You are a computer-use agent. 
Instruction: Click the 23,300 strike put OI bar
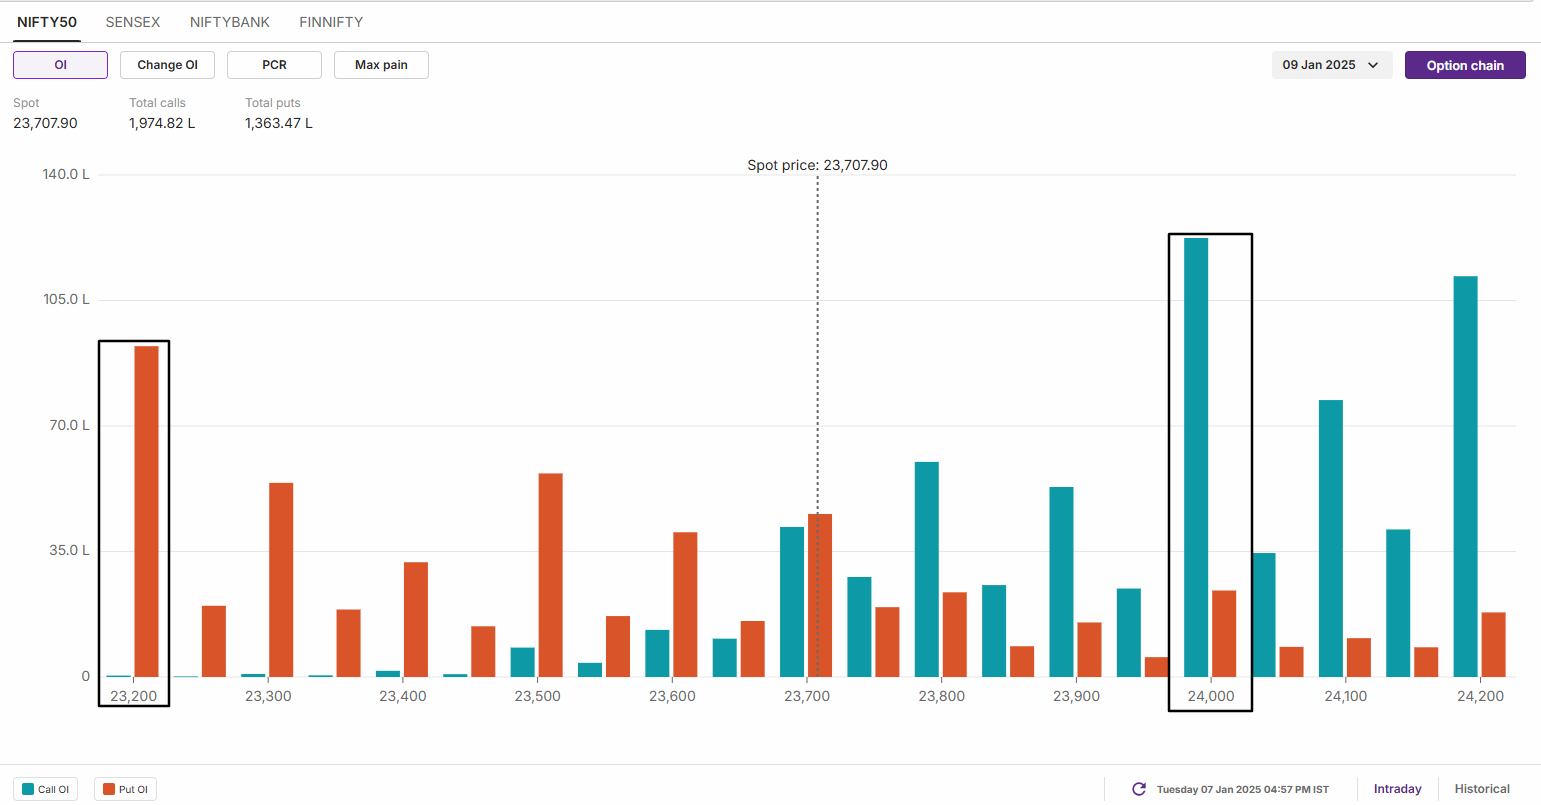tap(281, 580)
